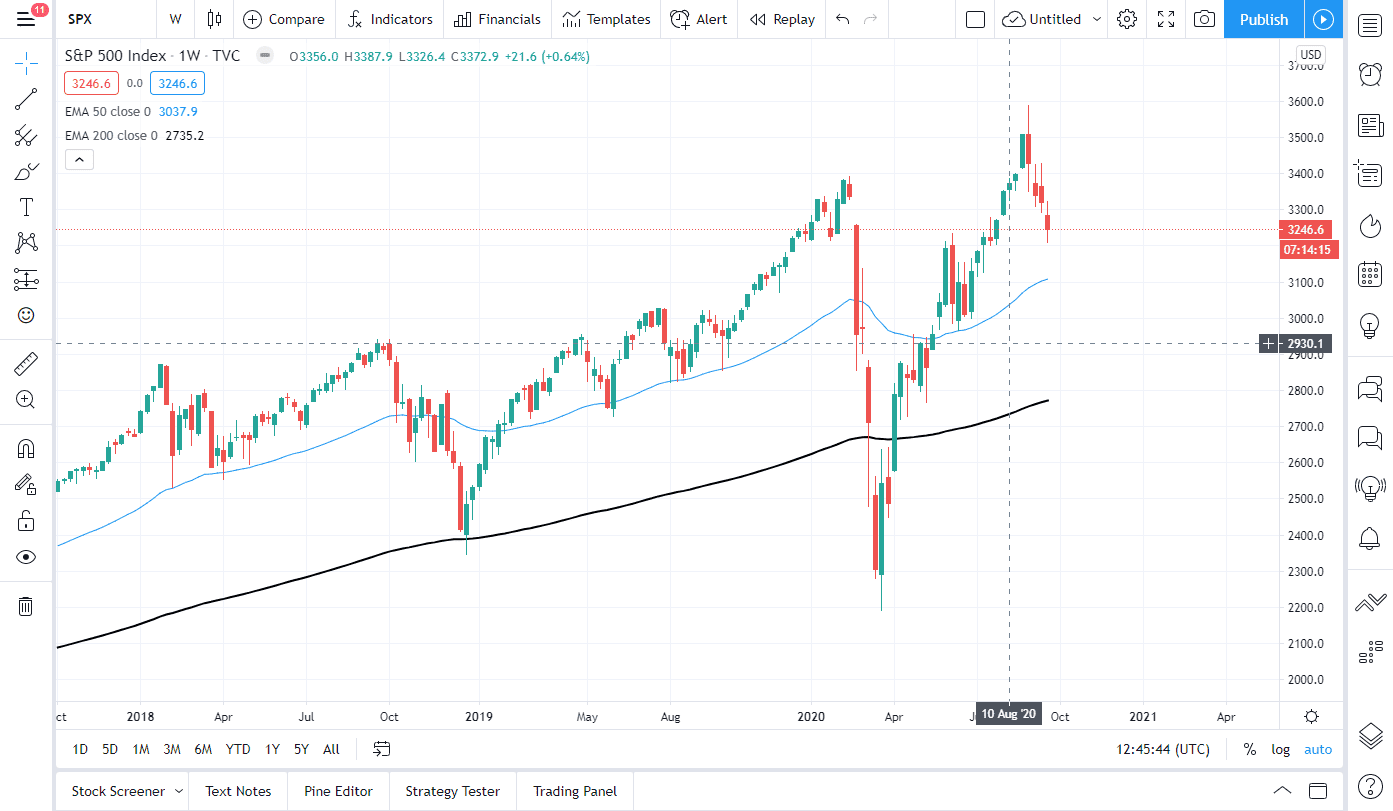Hide all drawings with the eye toggle
Image resolution: width=1393 pixels, height=811 pixels.
pos(26,557)
